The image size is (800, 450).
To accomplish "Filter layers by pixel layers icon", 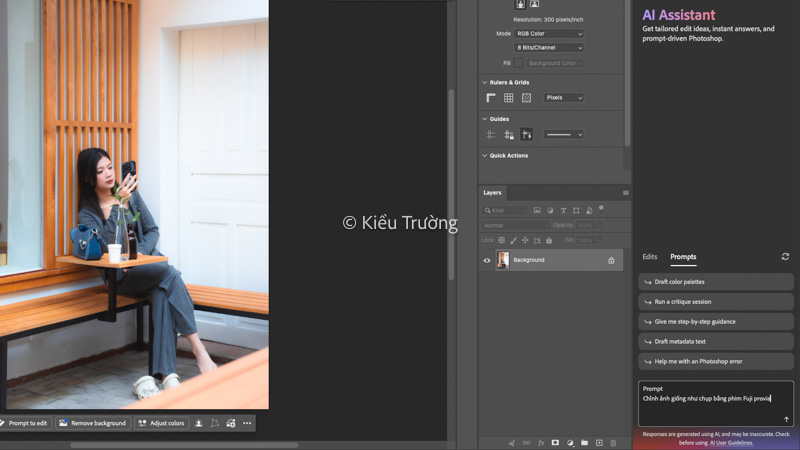I will point(537,210).
